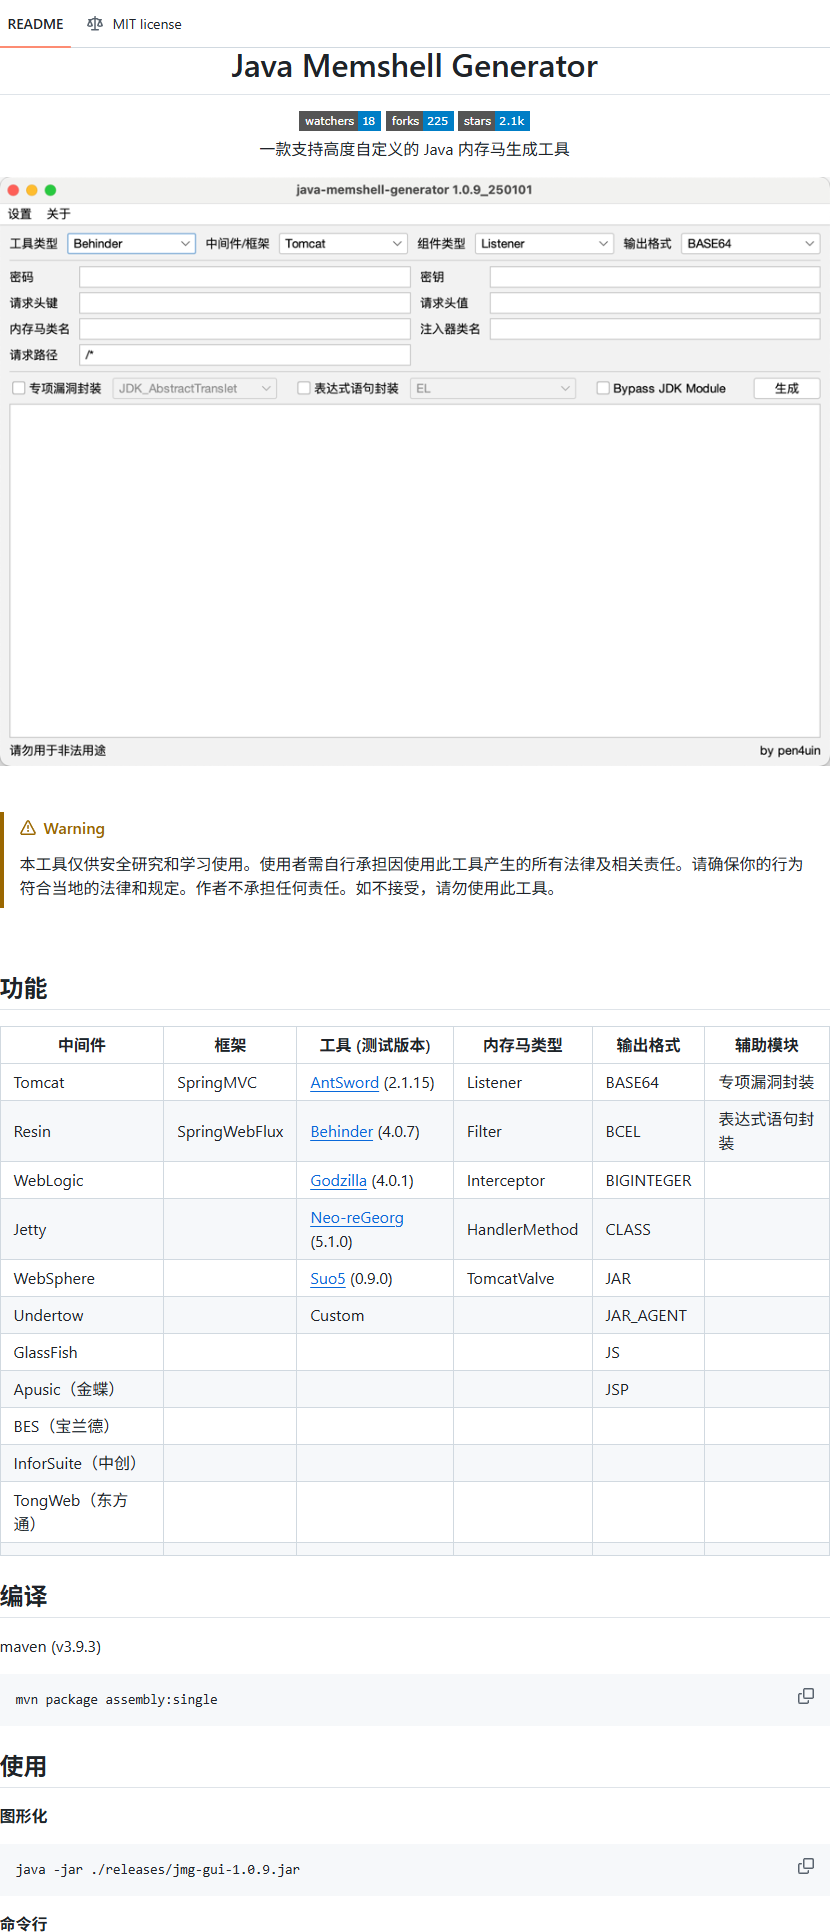Open the JDK_AbstractTranslet dropdown

click(195, 388)
